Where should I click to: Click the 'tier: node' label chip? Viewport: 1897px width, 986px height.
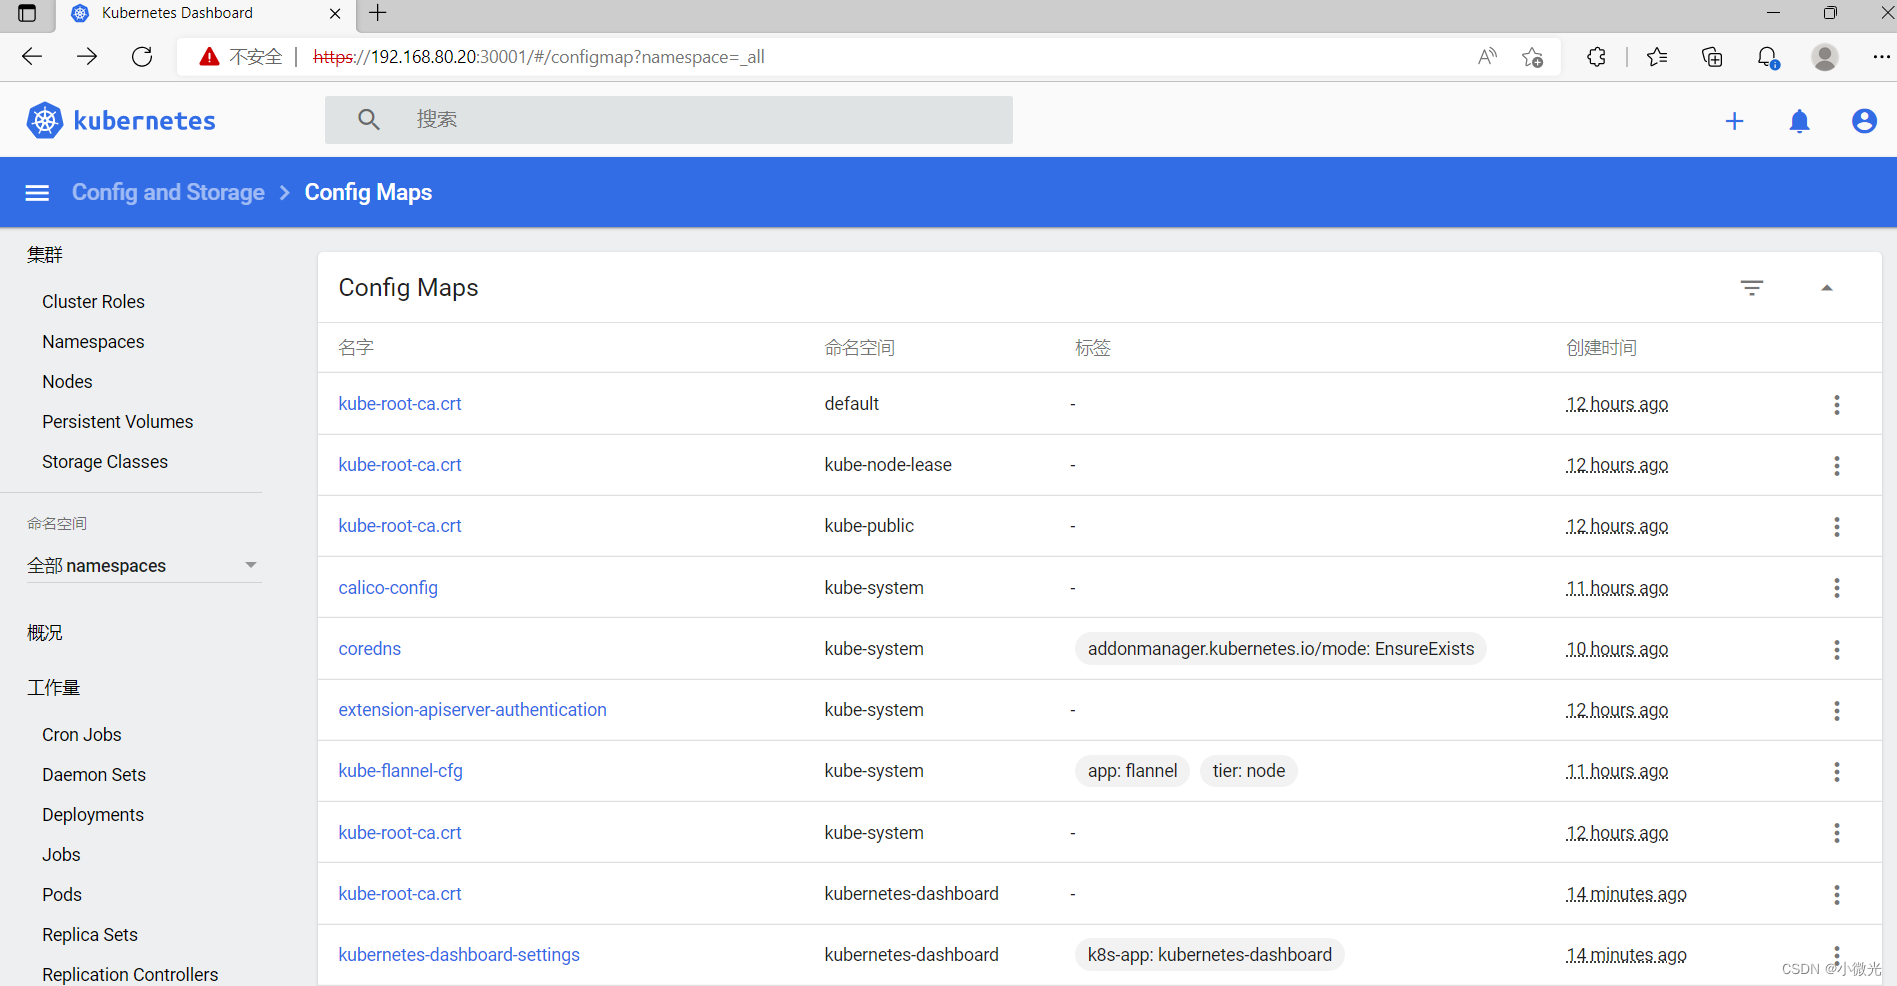[1249, 771]
